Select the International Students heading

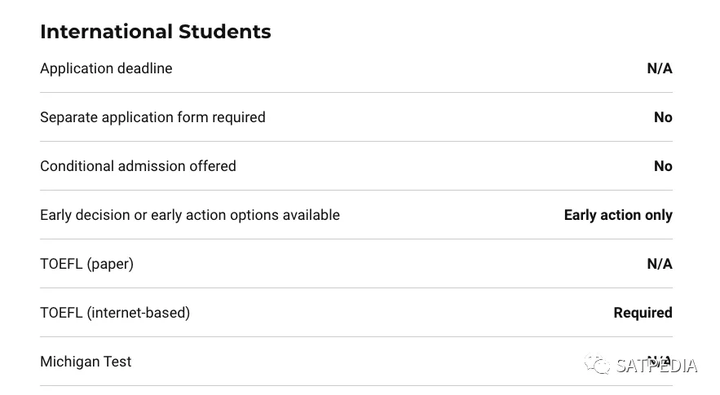pos(156,32)
